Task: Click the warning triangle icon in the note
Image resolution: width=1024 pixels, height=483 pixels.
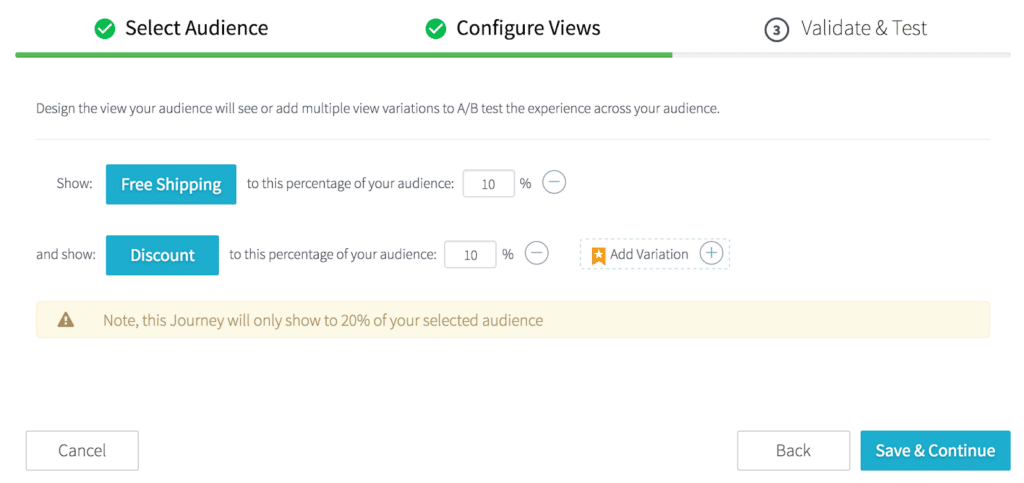Action: [66, 320]
